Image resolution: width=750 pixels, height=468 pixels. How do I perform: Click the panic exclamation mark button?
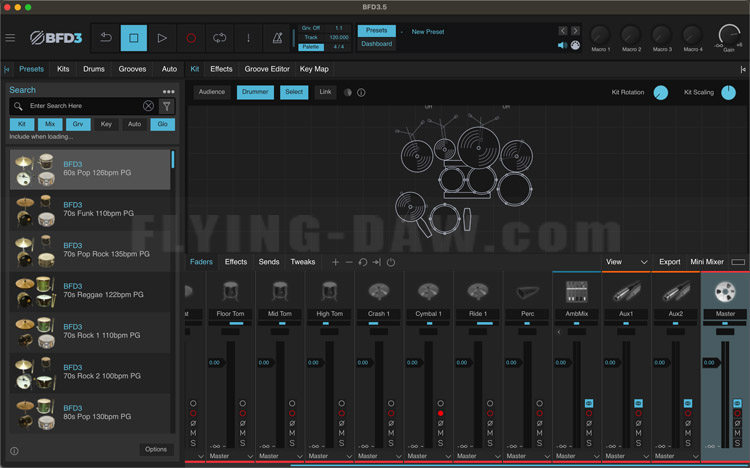tap(248, 38)
